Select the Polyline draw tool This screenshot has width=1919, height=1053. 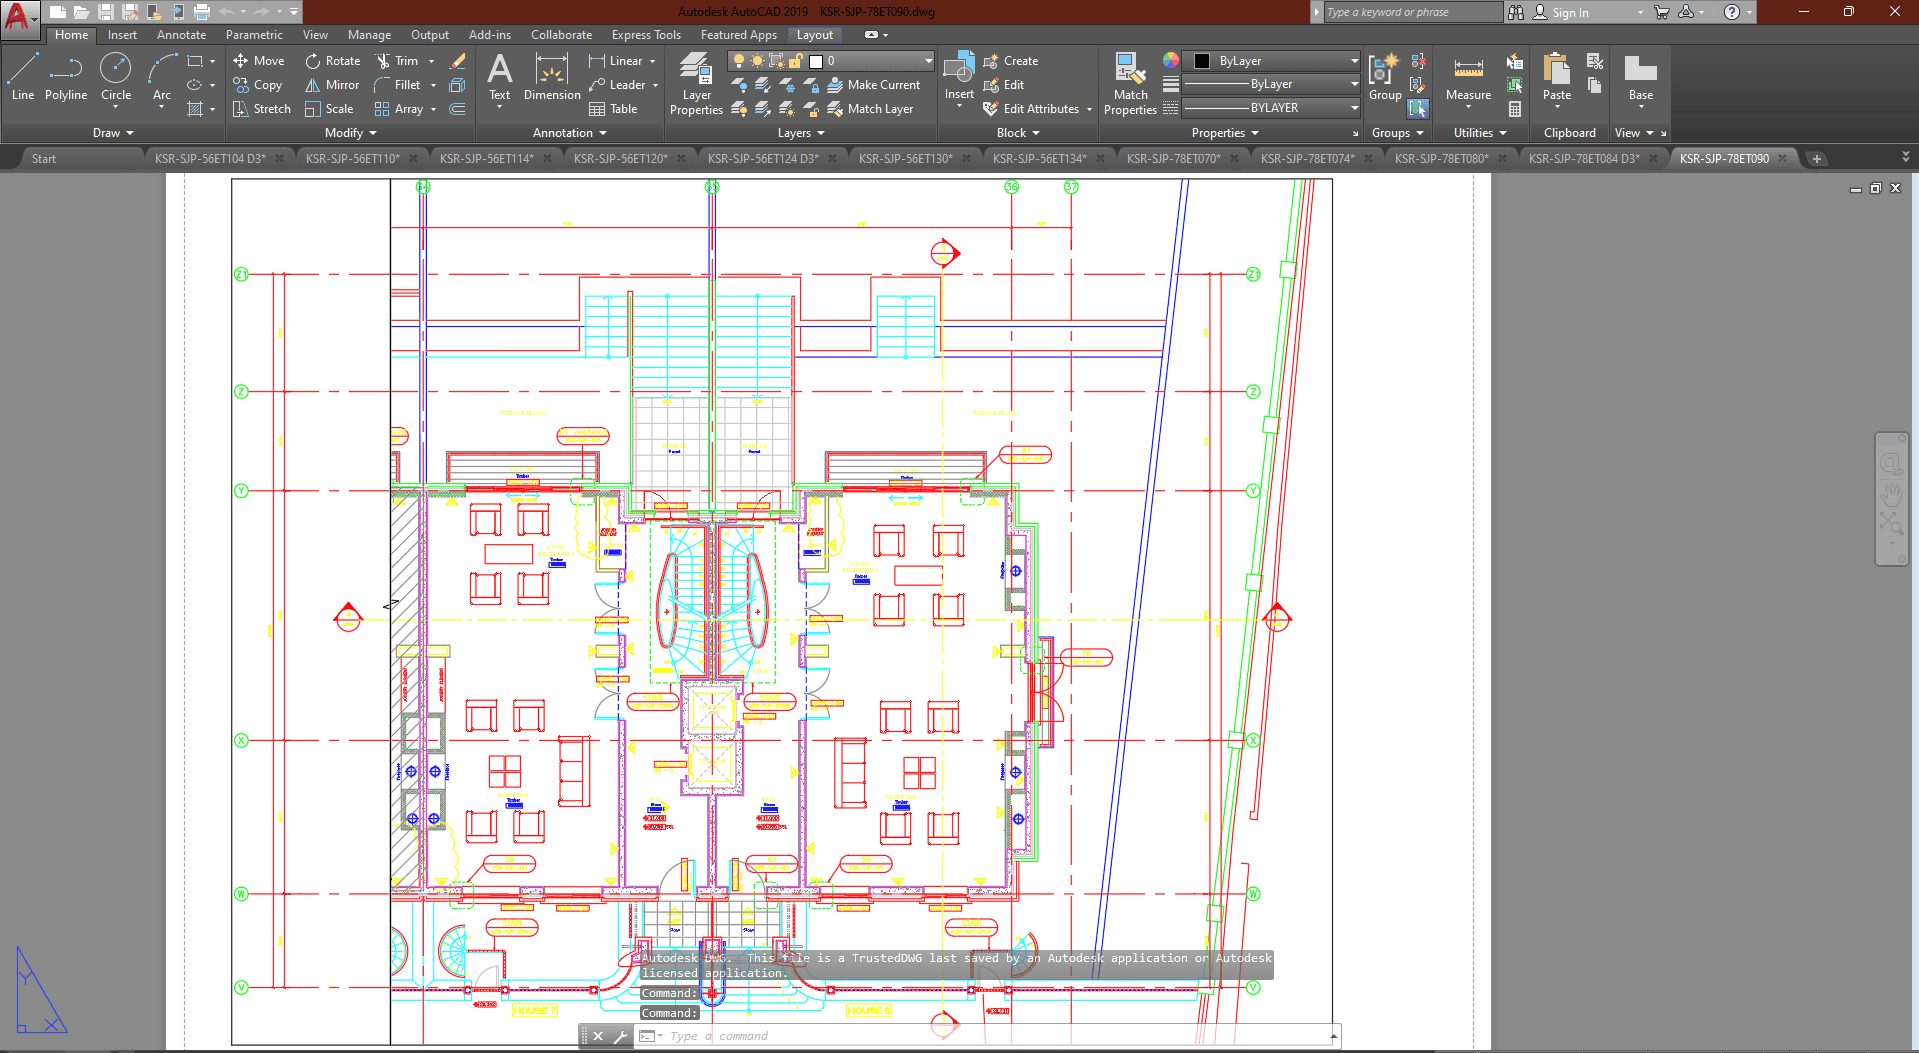65,78
